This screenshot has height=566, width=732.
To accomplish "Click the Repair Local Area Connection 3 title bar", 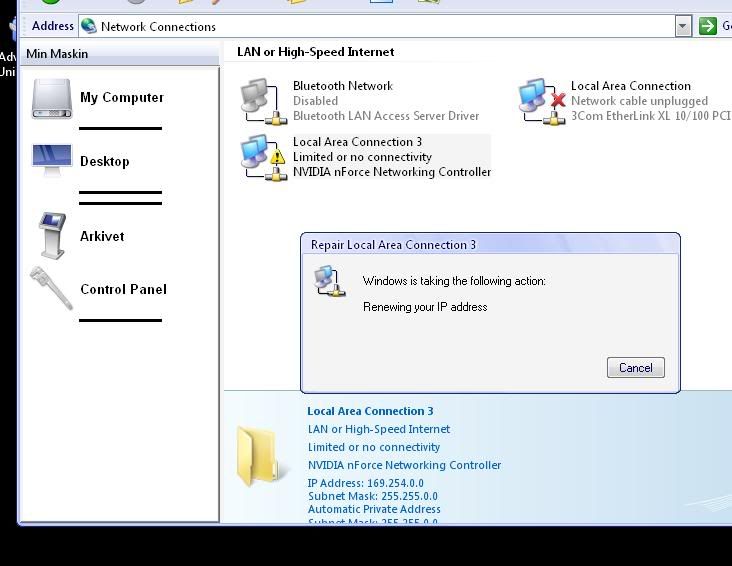I will (490, 245).
